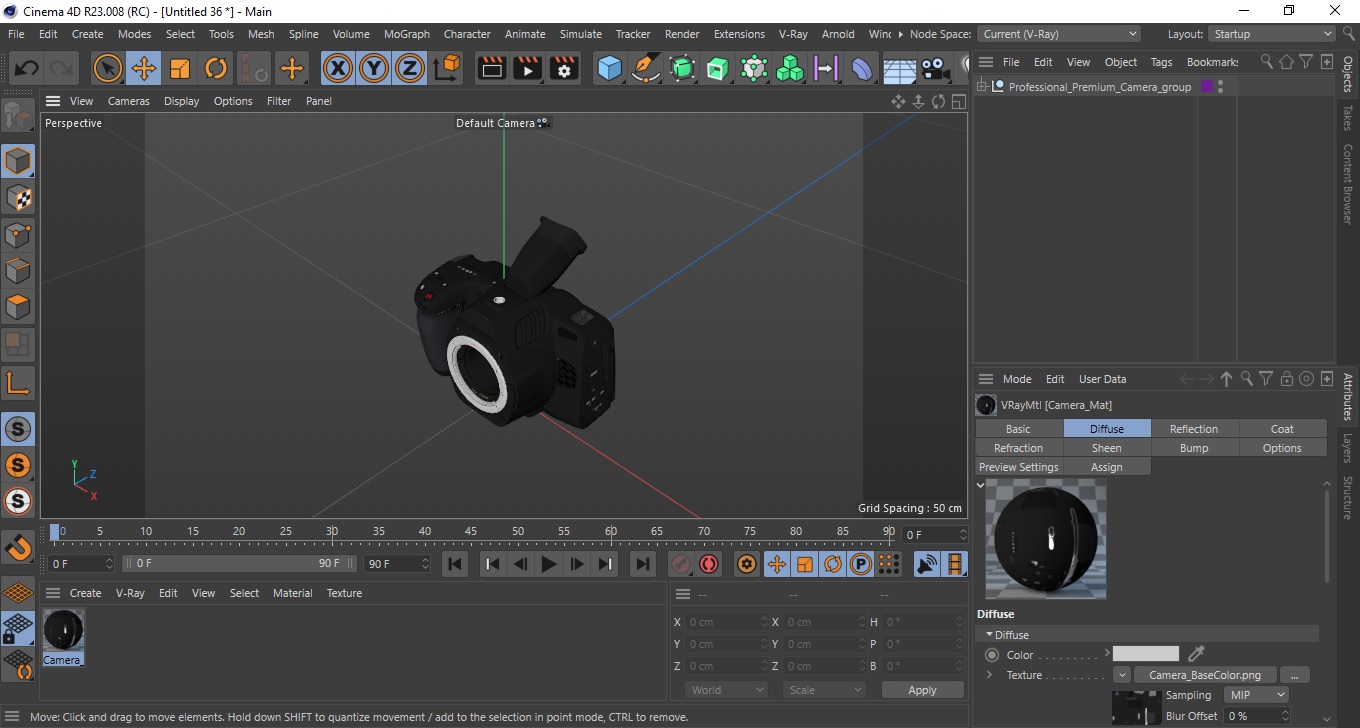Click Camera_BaseColor.png texture button

(x=1205, y=675)
